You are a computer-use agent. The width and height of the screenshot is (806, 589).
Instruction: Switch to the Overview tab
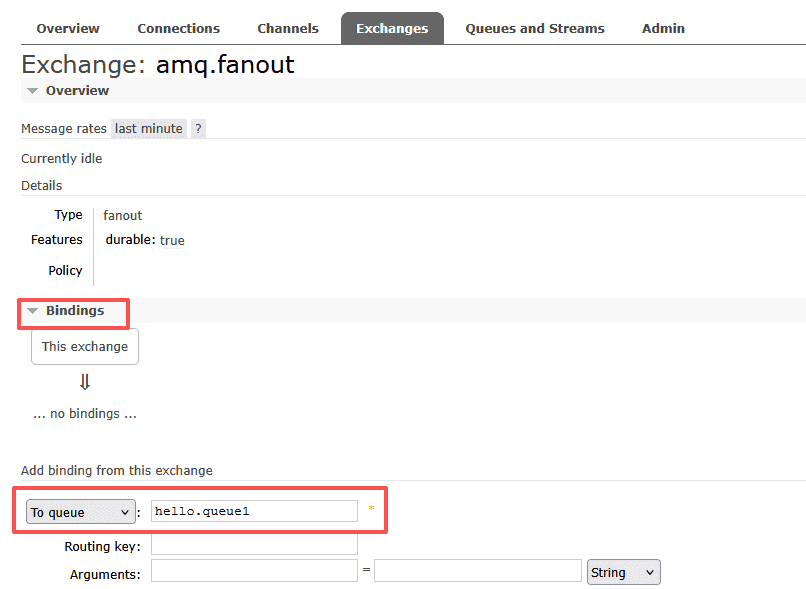(68, 28)
